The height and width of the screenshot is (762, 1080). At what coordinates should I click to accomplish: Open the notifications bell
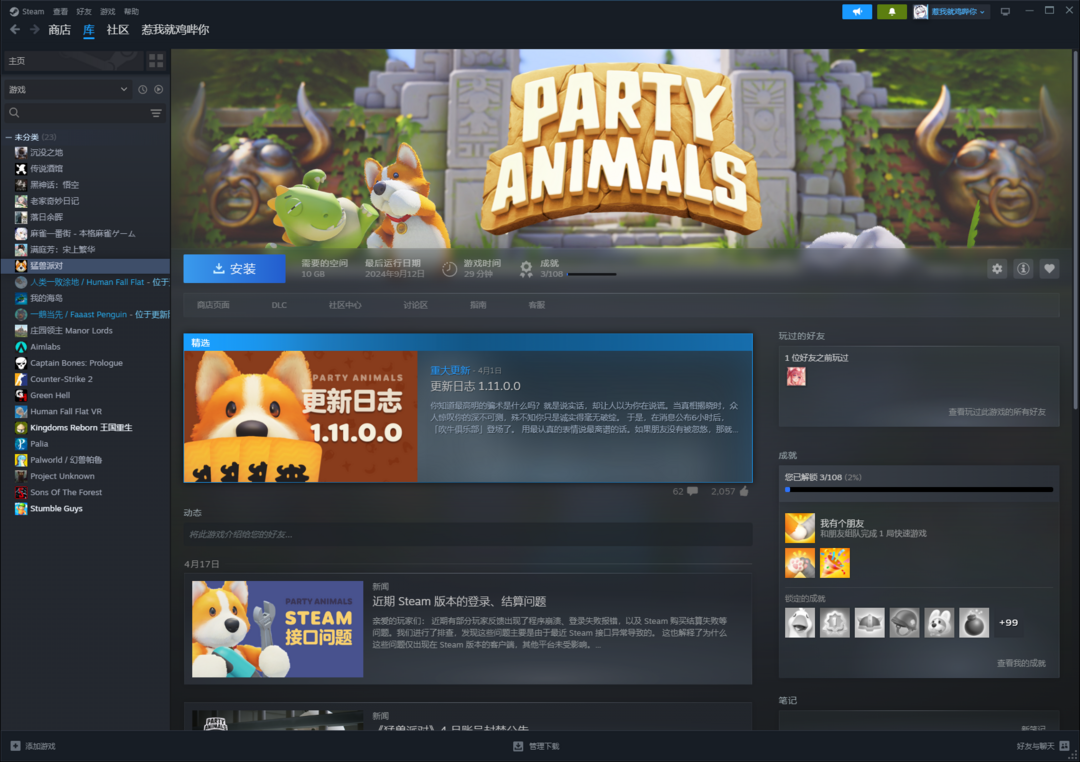tap(891, 12)
